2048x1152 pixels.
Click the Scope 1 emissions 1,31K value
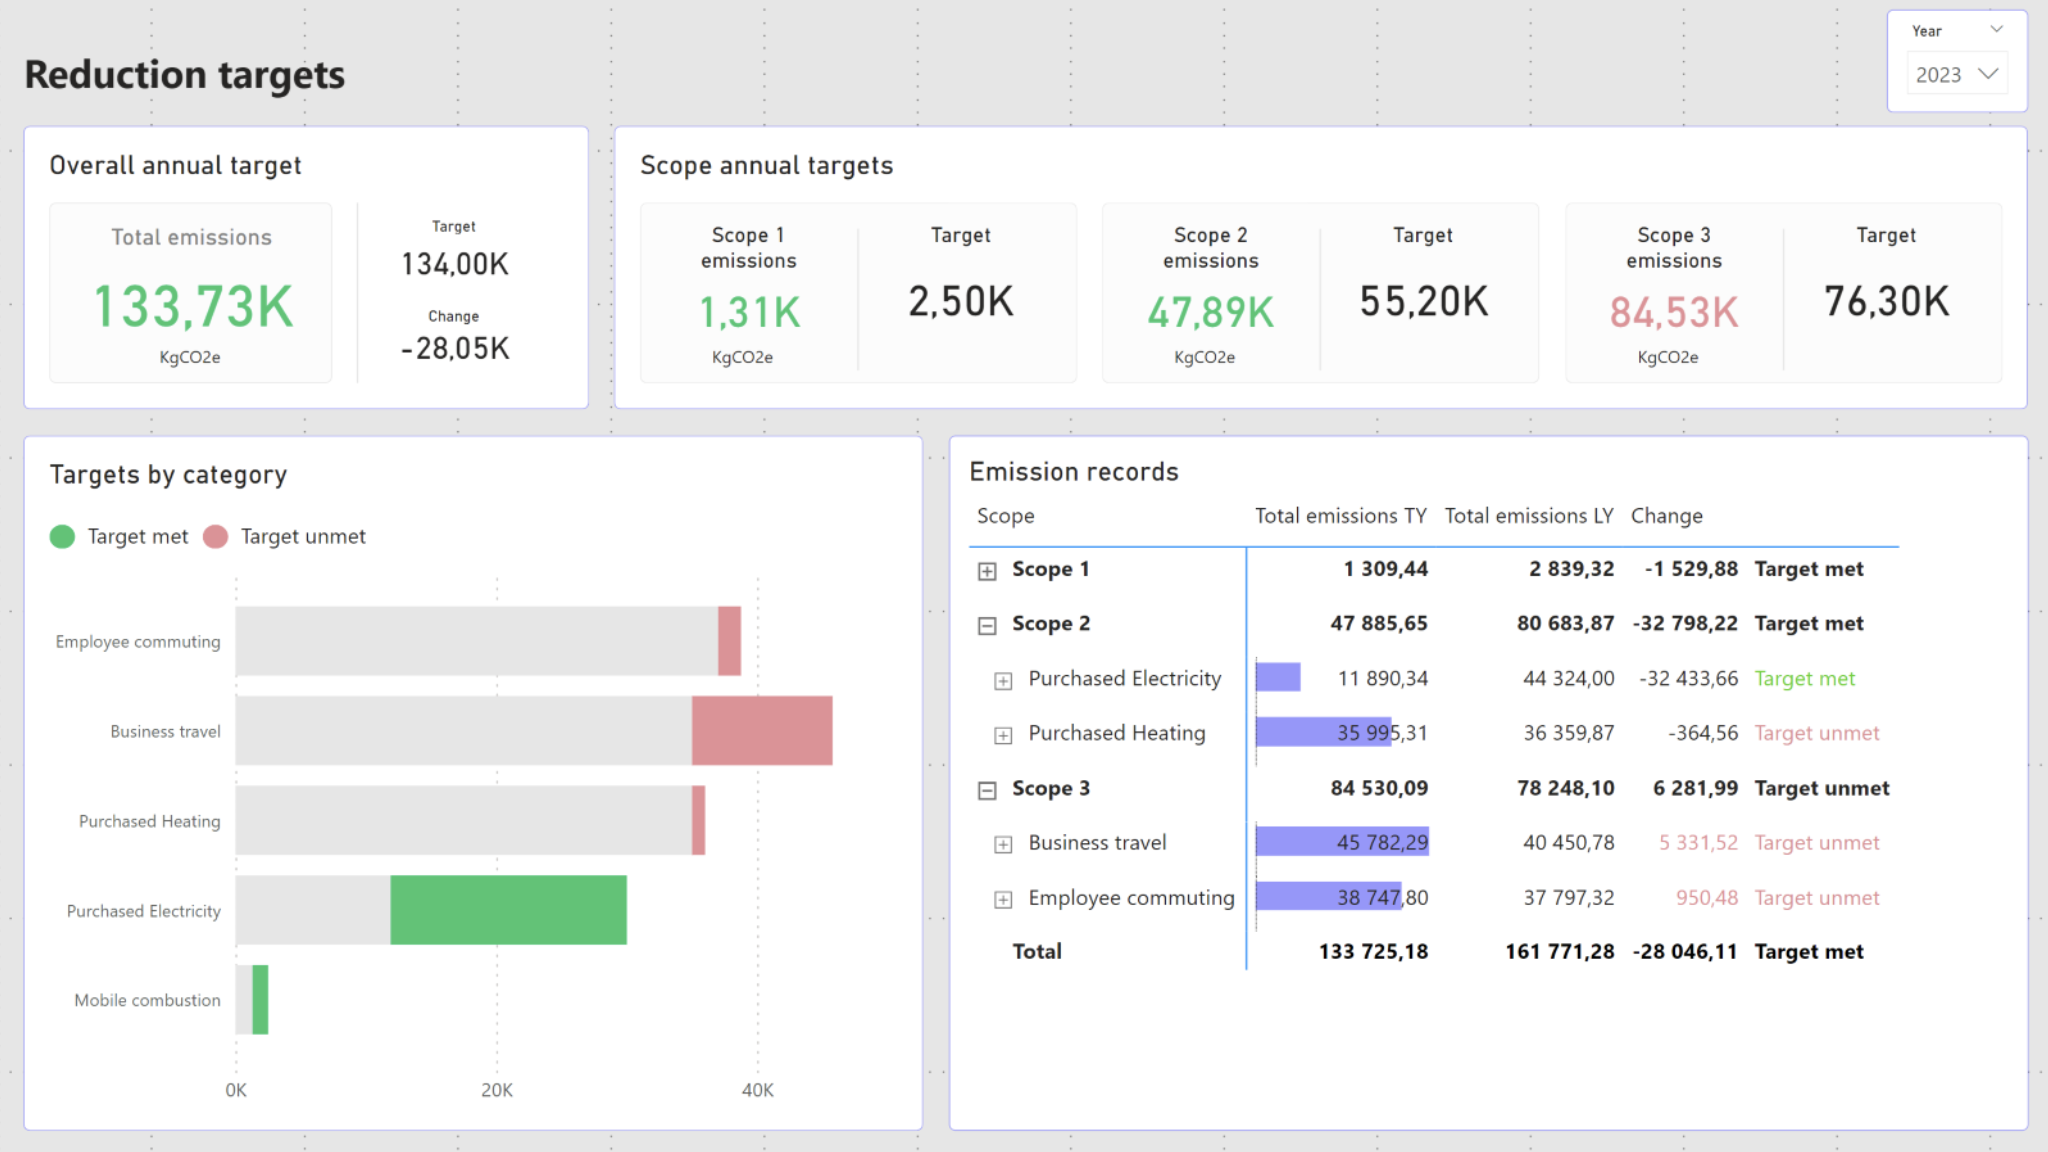coord(749,312)
